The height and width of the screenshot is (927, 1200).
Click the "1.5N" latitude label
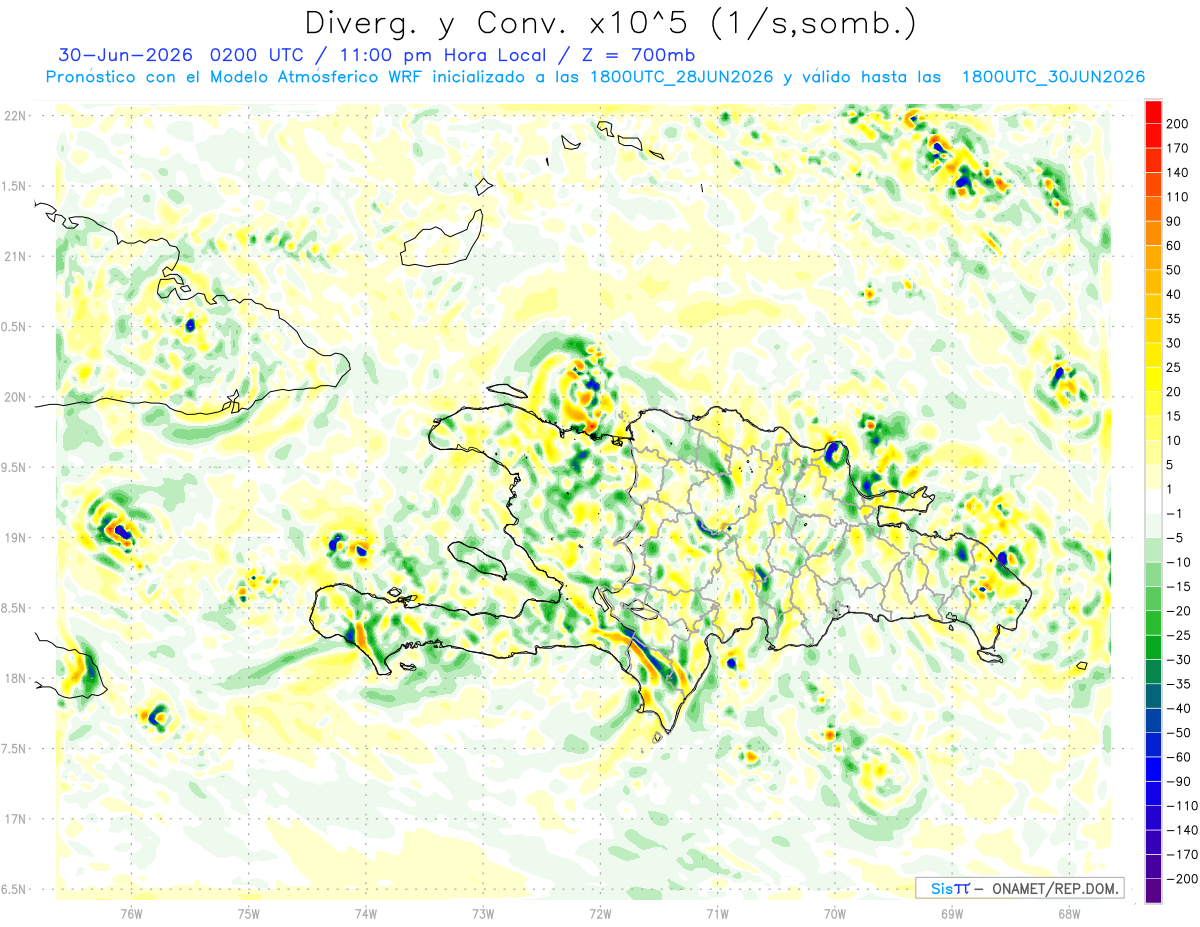tap(15, 186)
